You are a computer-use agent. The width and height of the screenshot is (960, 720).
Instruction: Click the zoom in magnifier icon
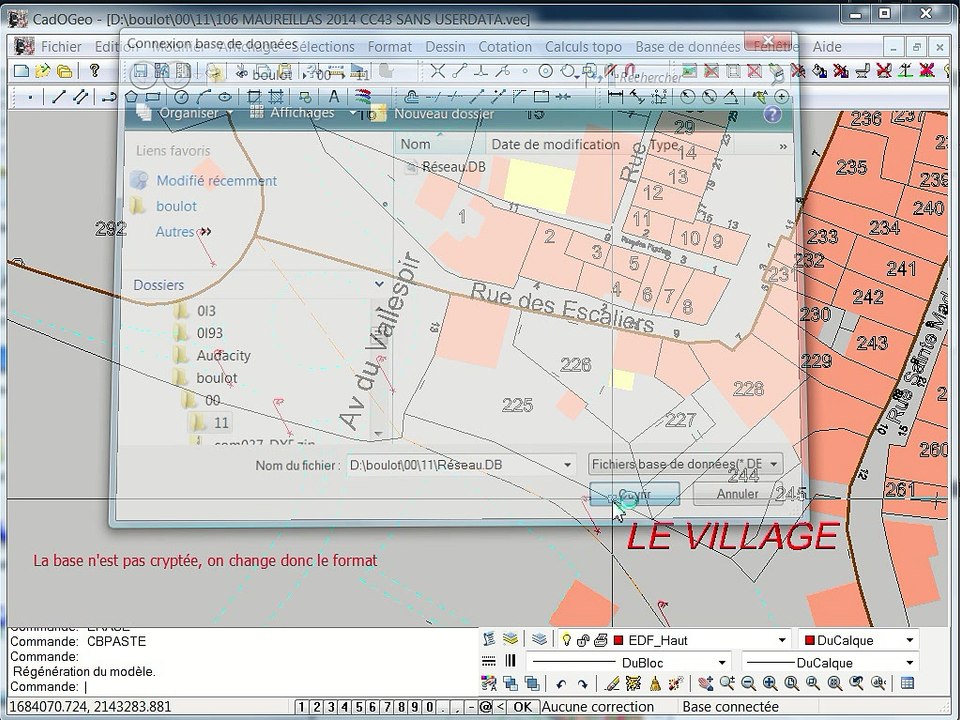(770, 683)
